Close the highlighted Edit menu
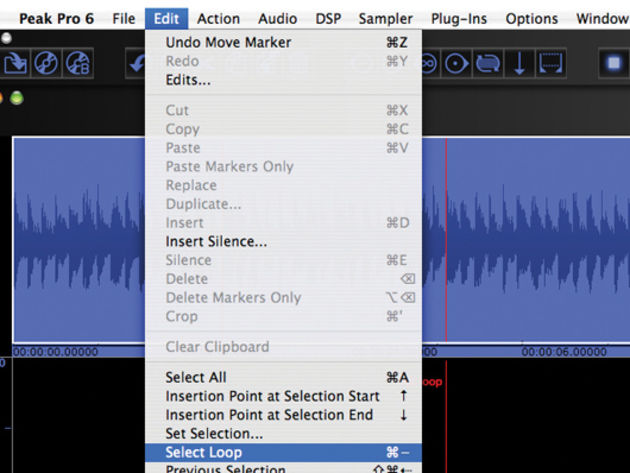The image size is (630, 473). [166, 19]
